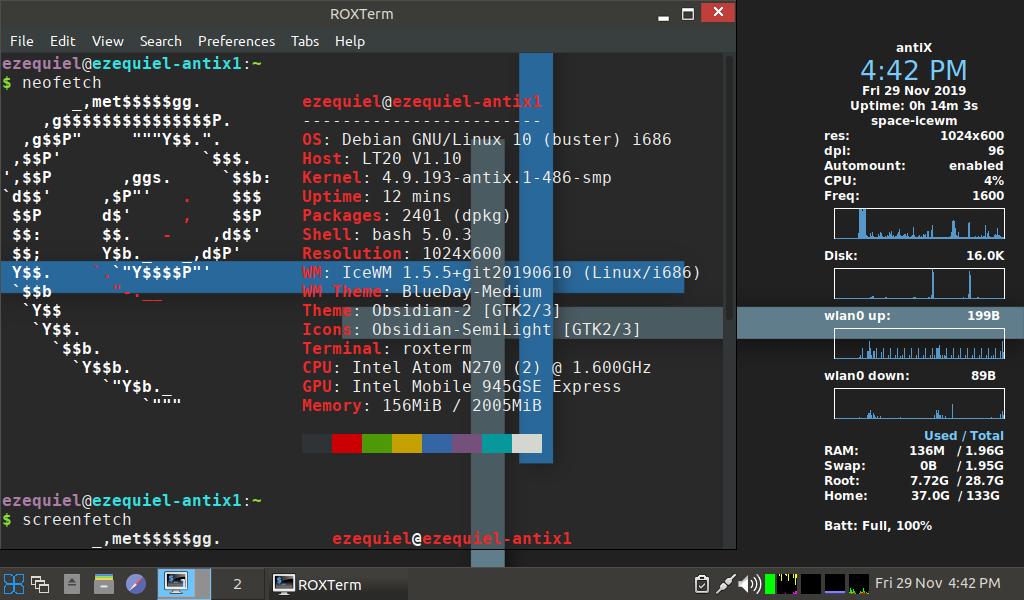Image resolution: width=1024 pixels, height=600 pixels.
Task: Click the taskbar clock Fri 29 Nov
Action: point(937,583)
